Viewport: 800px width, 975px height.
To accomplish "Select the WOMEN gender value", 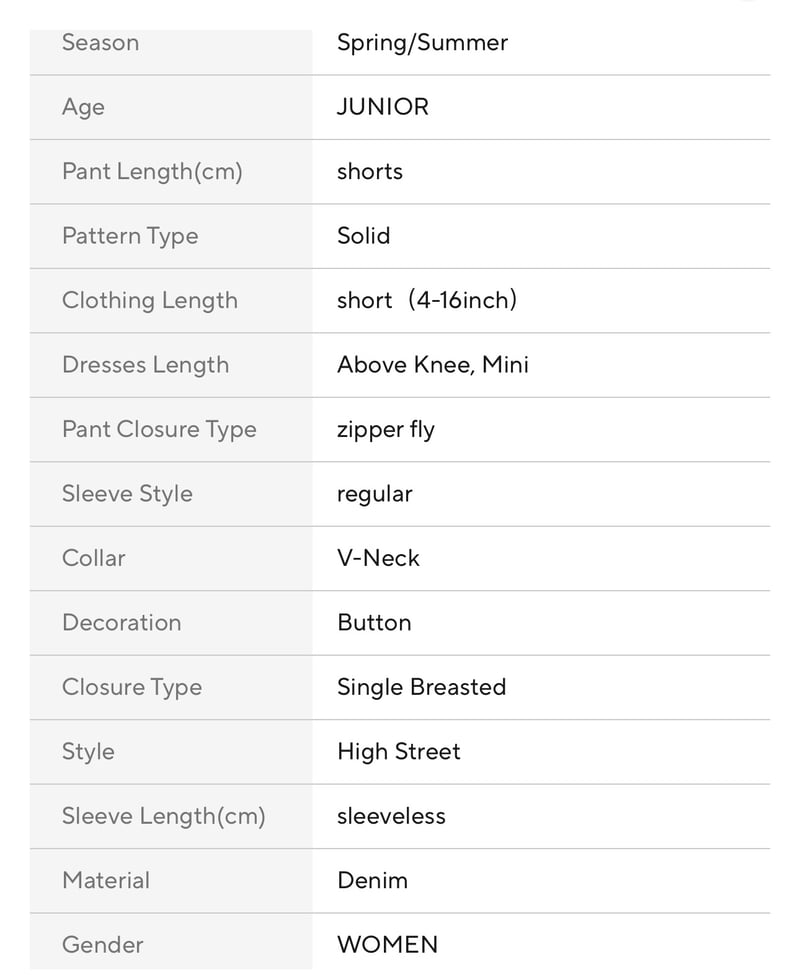I will point(388,945).
